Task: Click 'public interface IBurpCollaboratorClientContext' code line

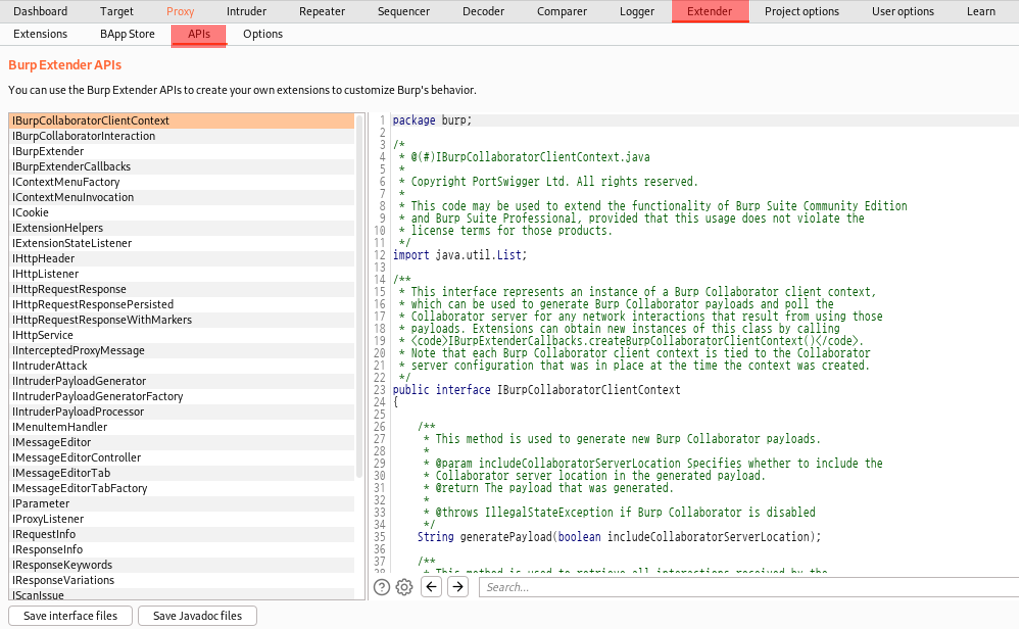Action: 536,389
